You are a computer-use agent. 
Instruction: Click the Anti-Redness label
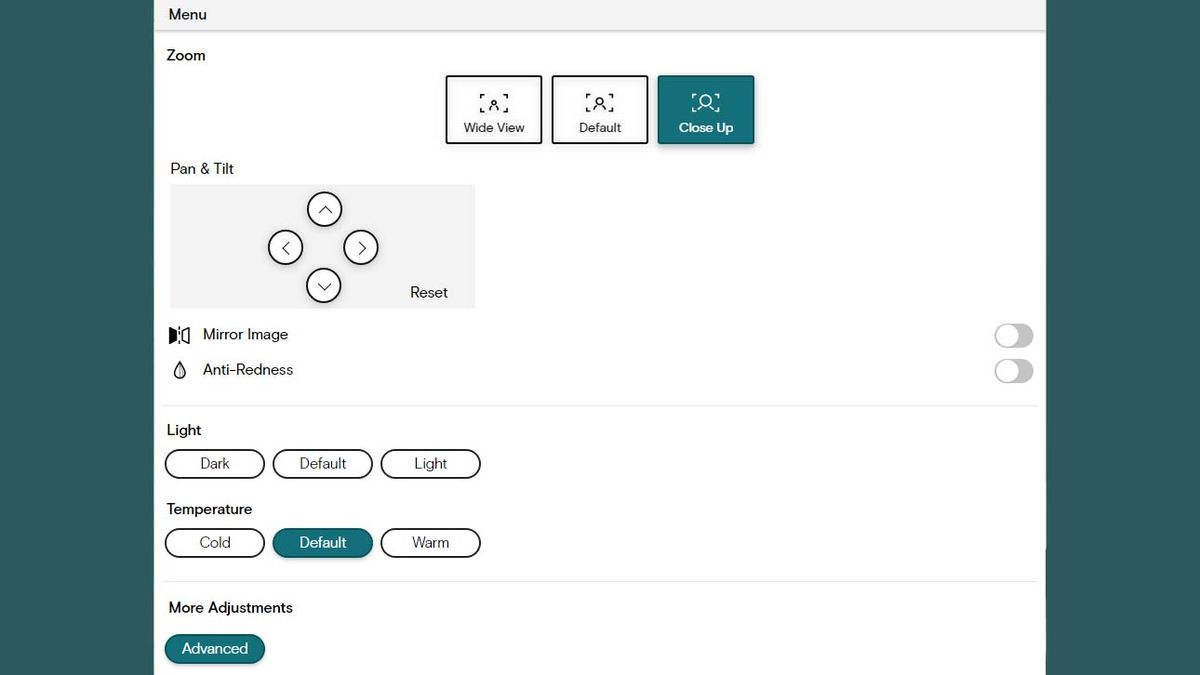tap(248, 370)
